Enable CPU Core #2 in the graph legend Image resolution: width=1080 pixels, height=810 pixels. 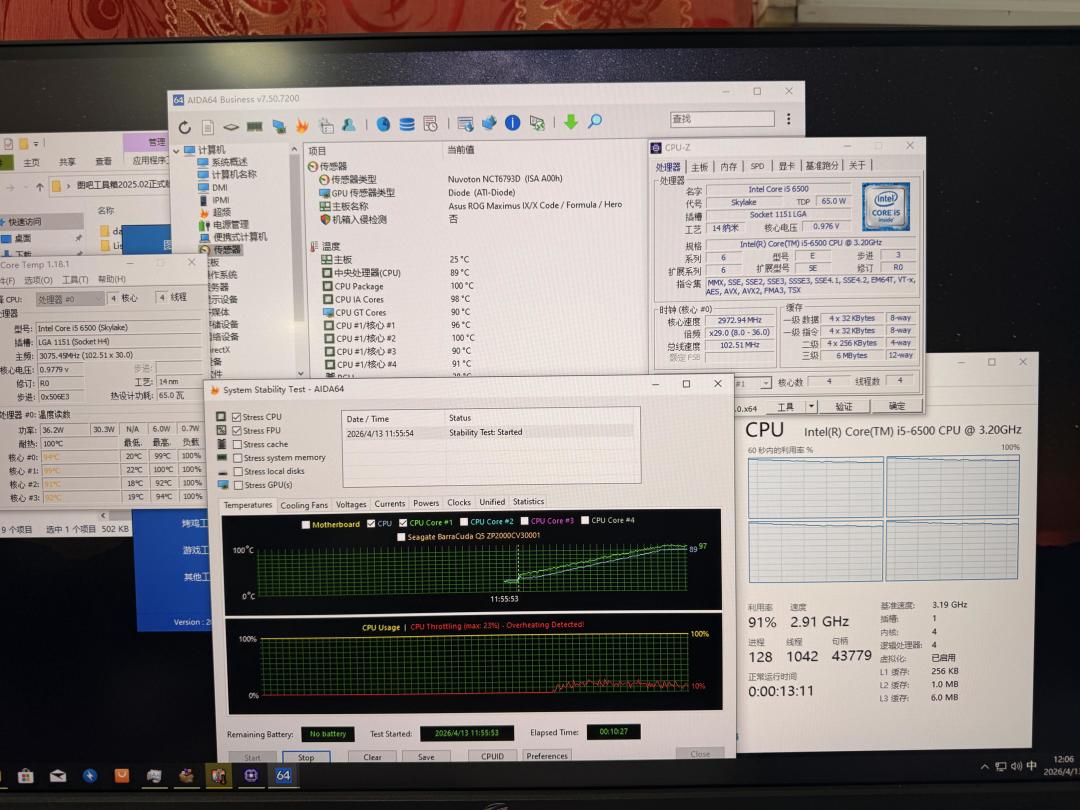(x=464, y=521)
